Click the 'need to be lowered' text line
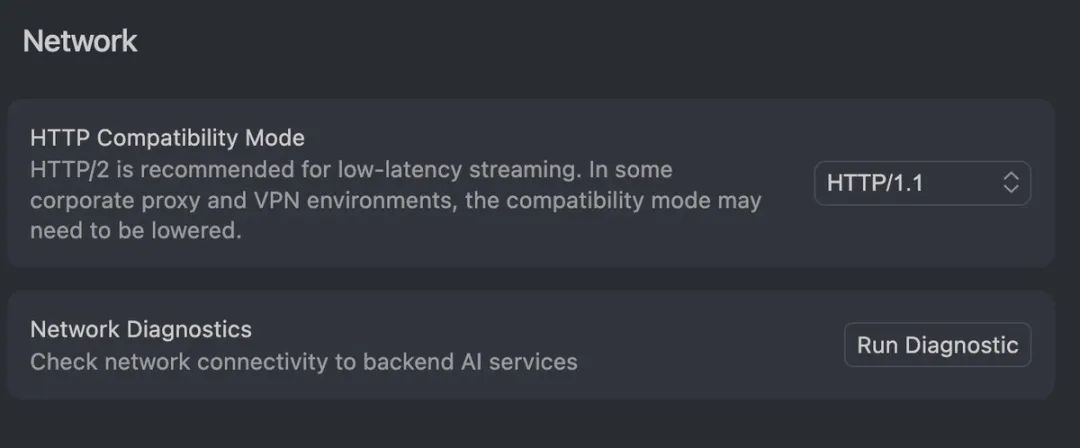Screen dimensions: 1080x448 136,231
